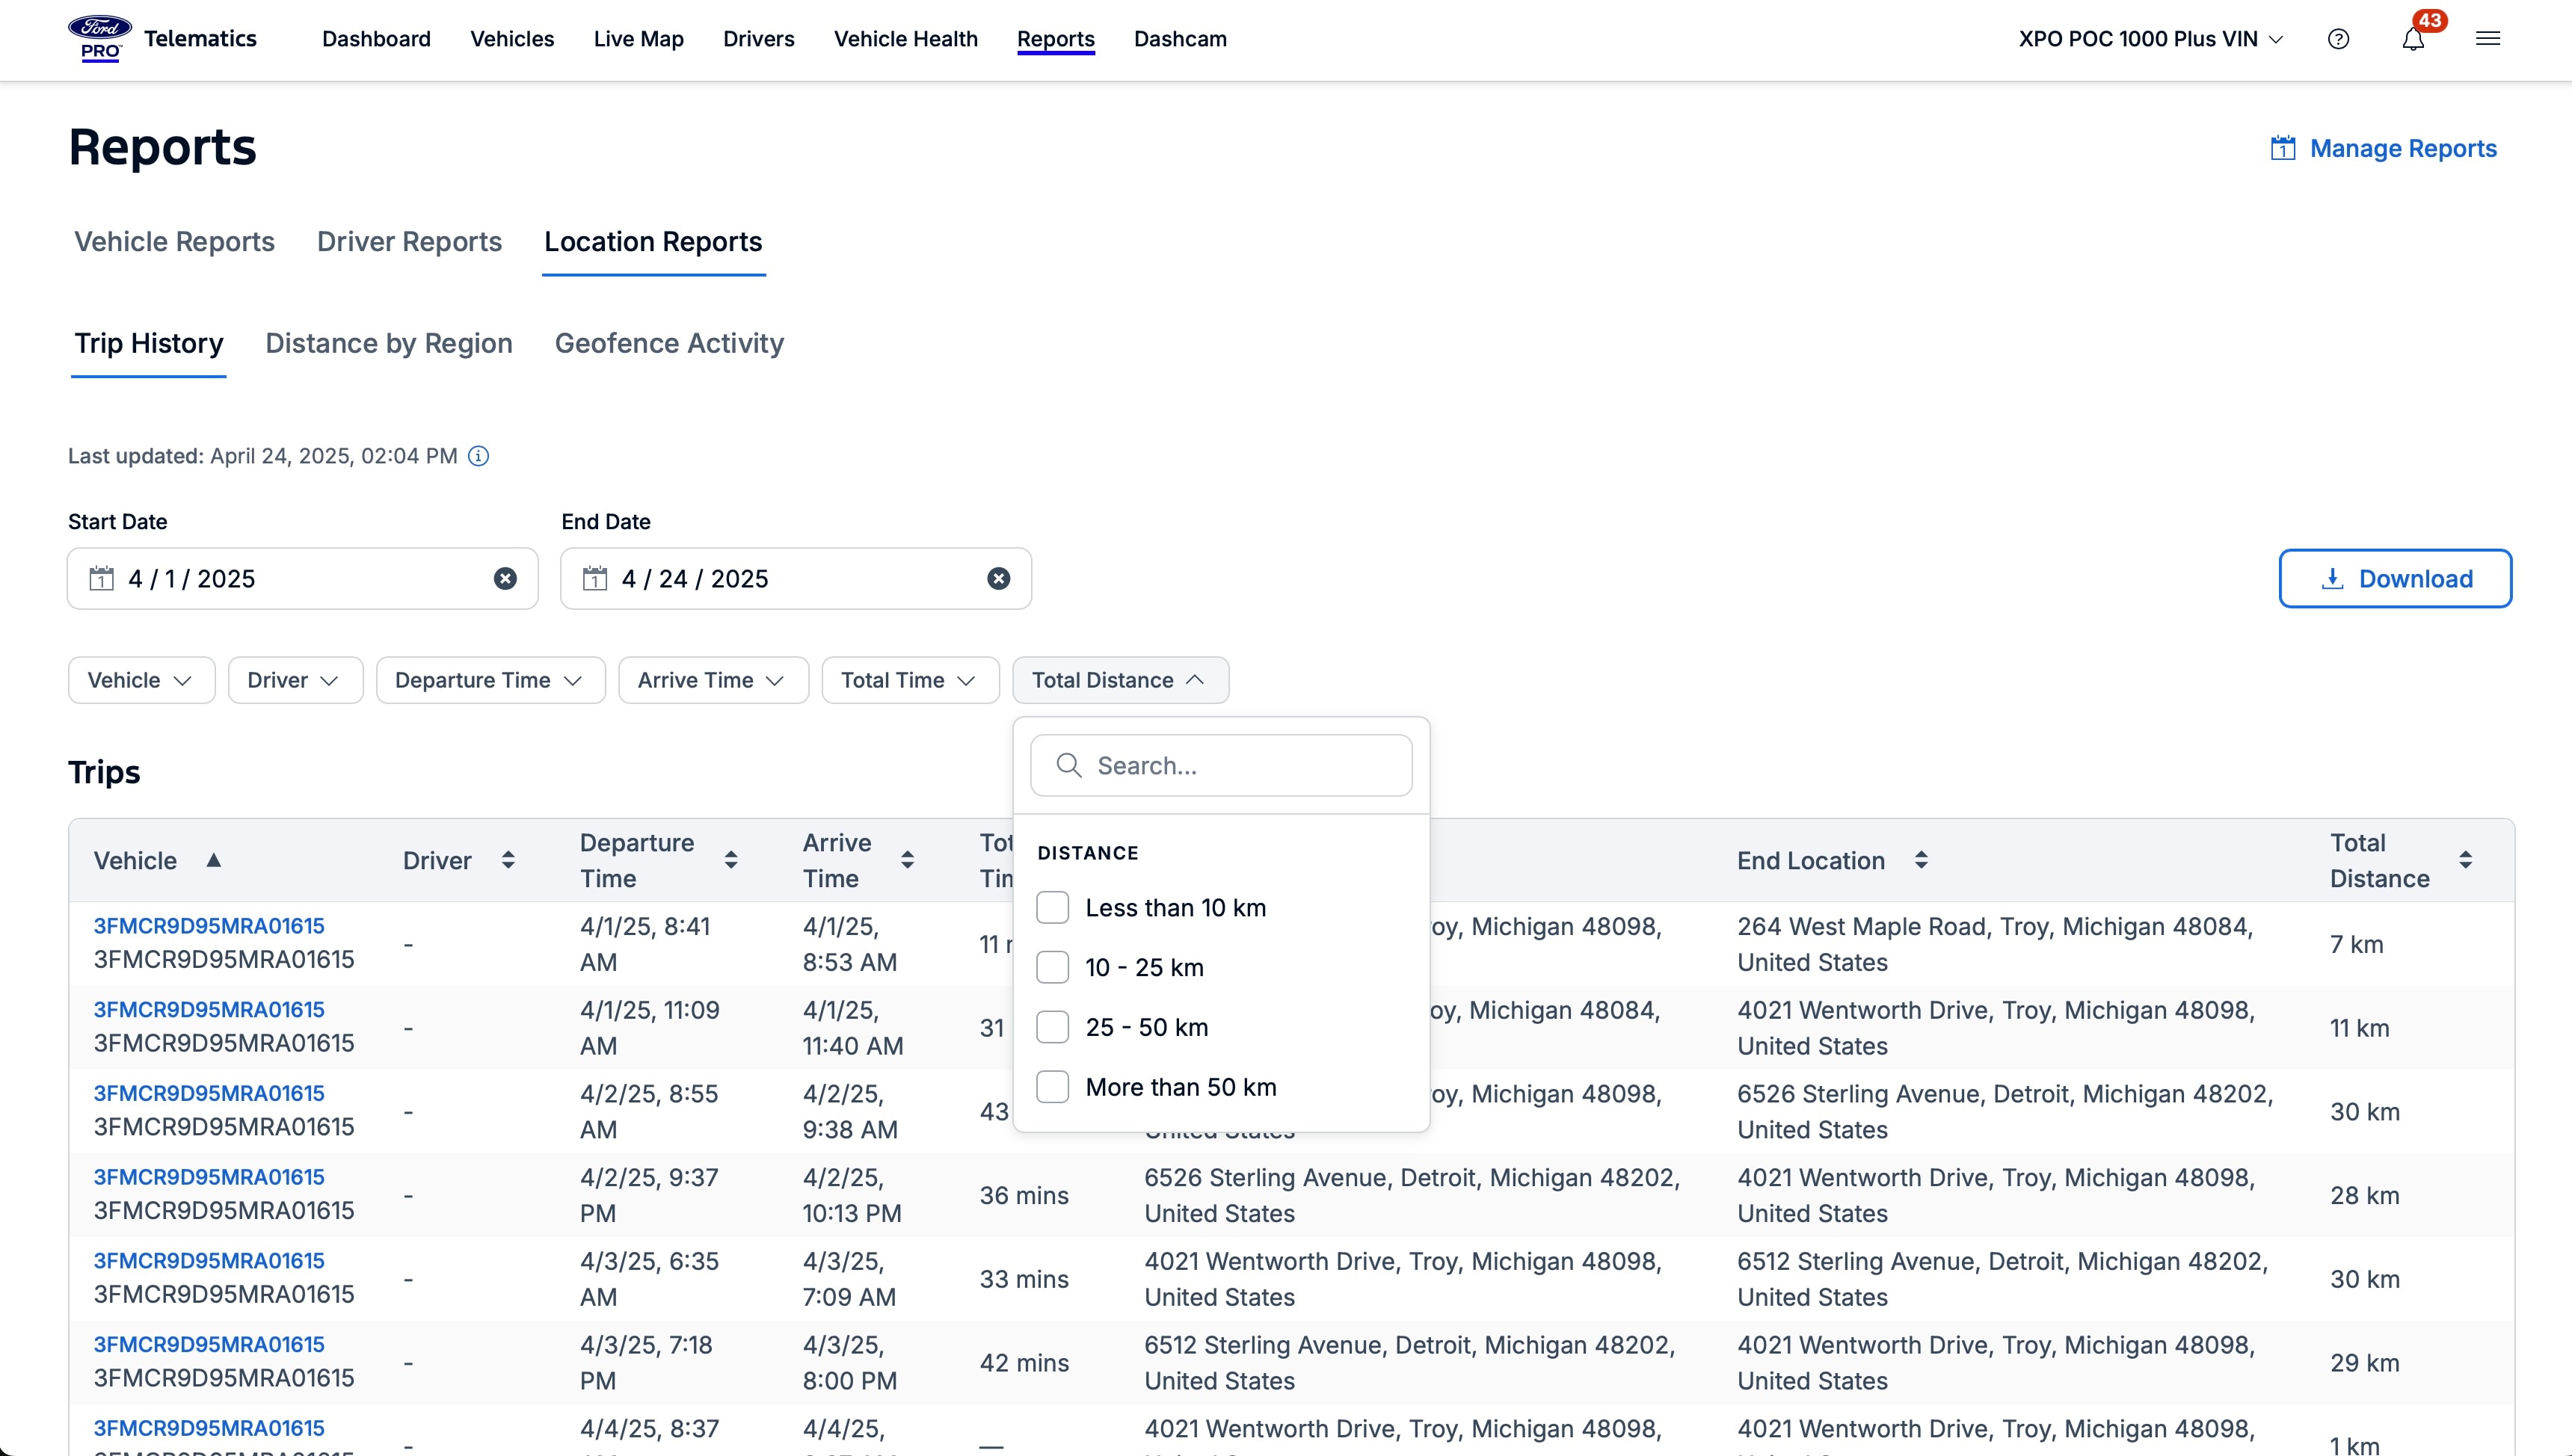Click the Download button

click(x=2395, y=578)
